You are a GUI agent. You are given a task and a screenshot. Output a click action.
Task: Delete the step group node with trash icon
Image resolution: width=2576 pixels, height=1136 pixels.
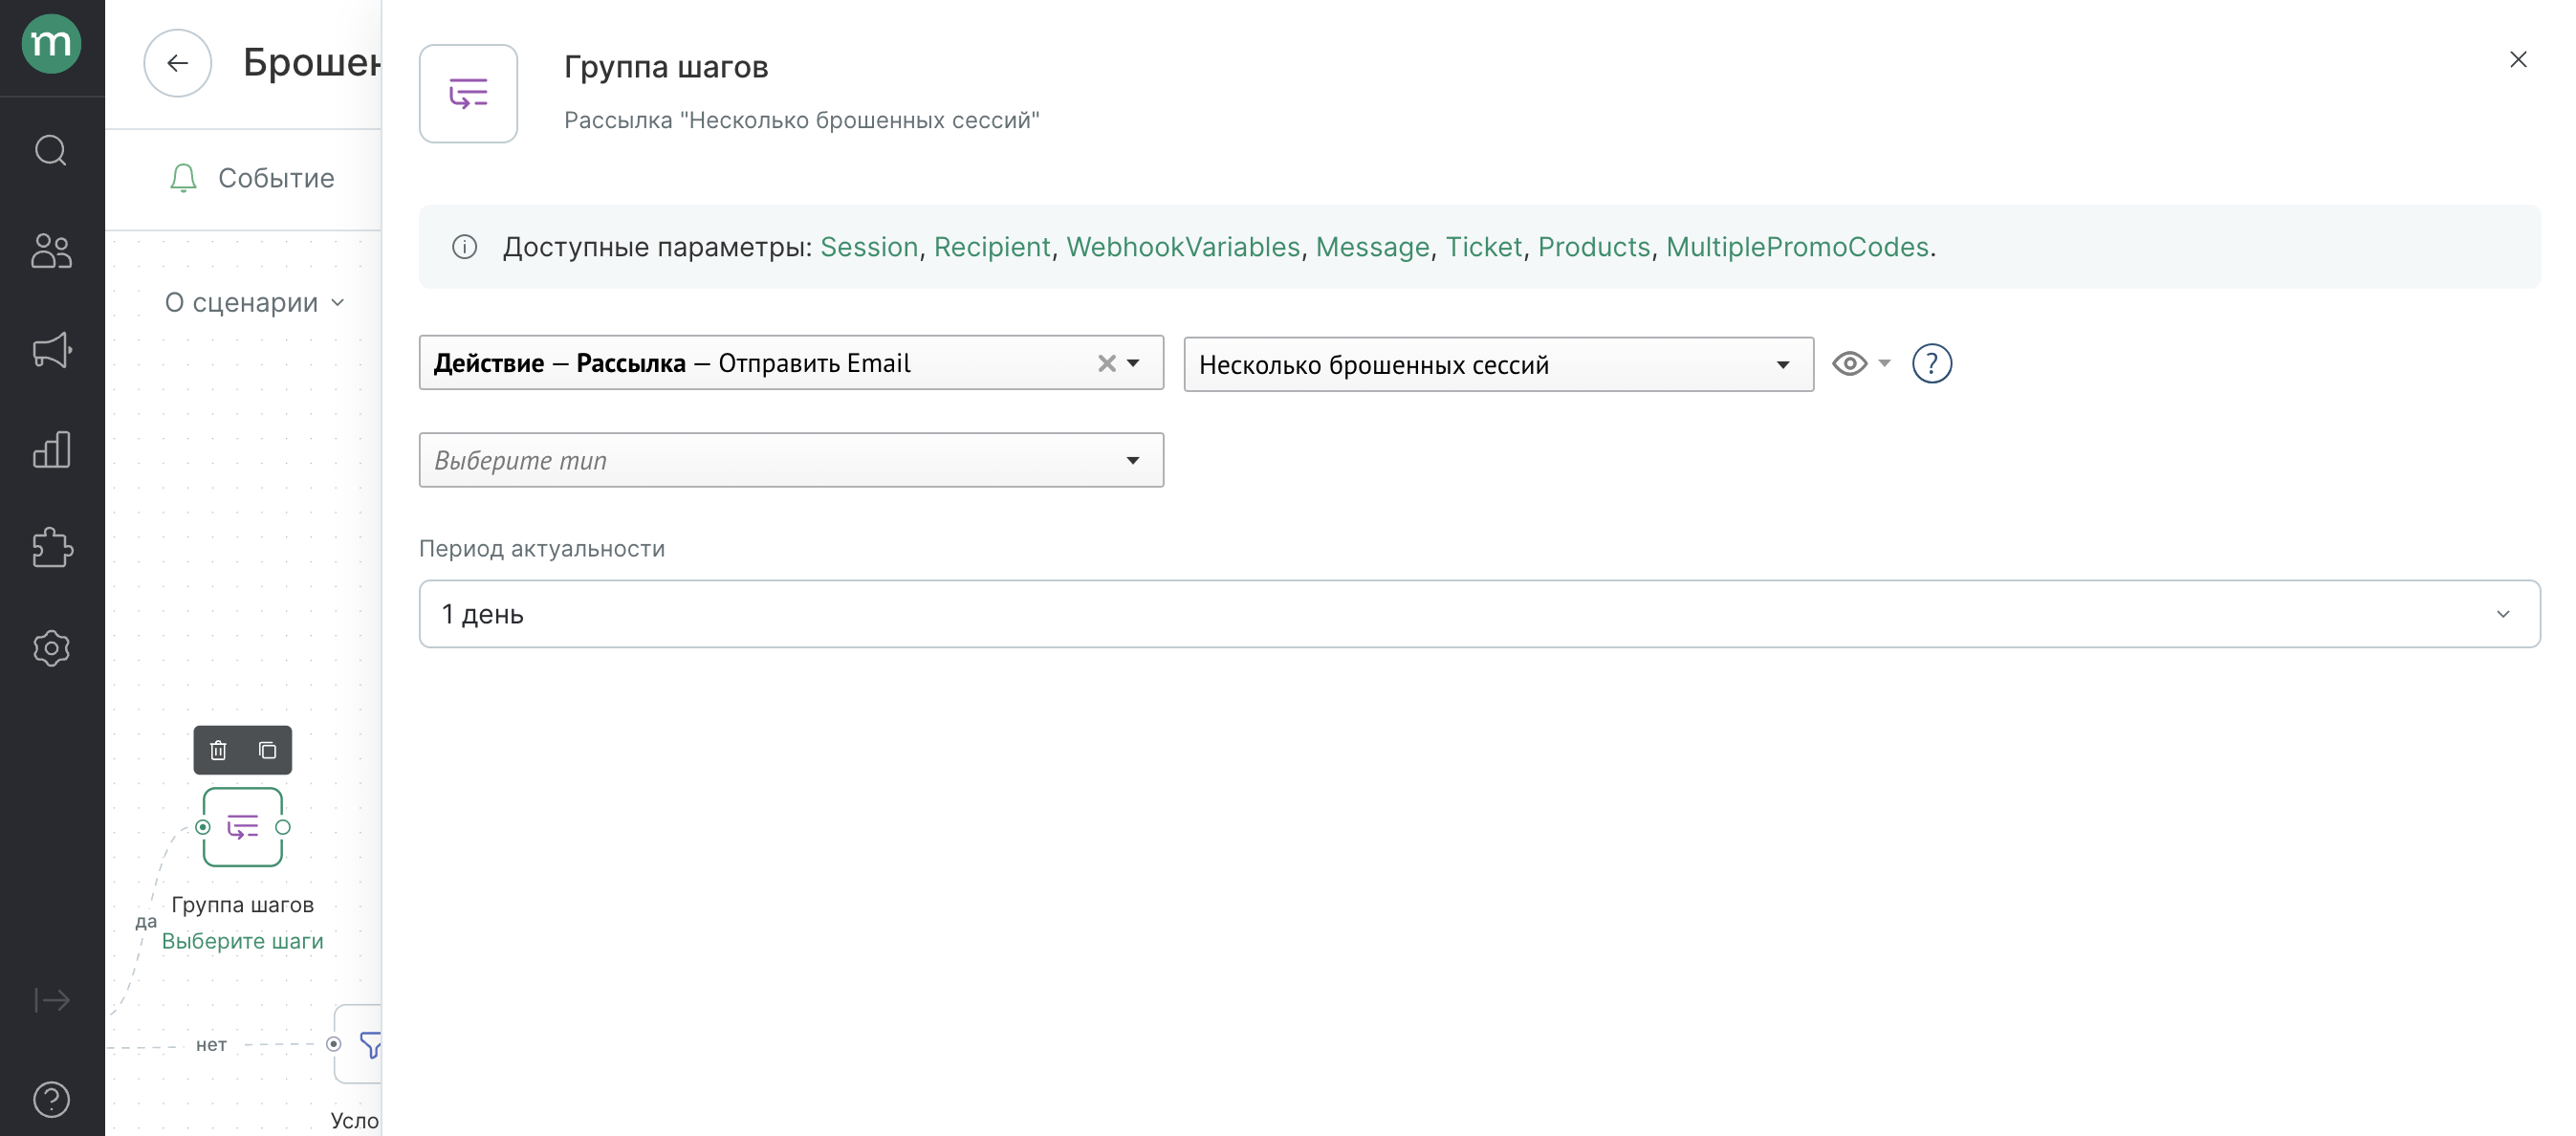pos(218,750)
